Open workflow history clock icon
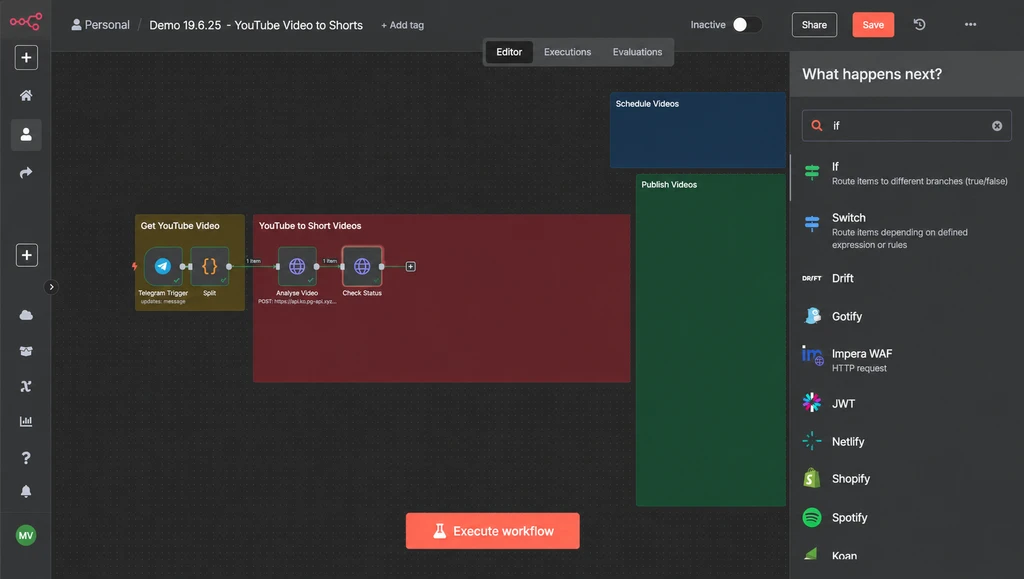The image size is (1024, 579). coord(920,25)
